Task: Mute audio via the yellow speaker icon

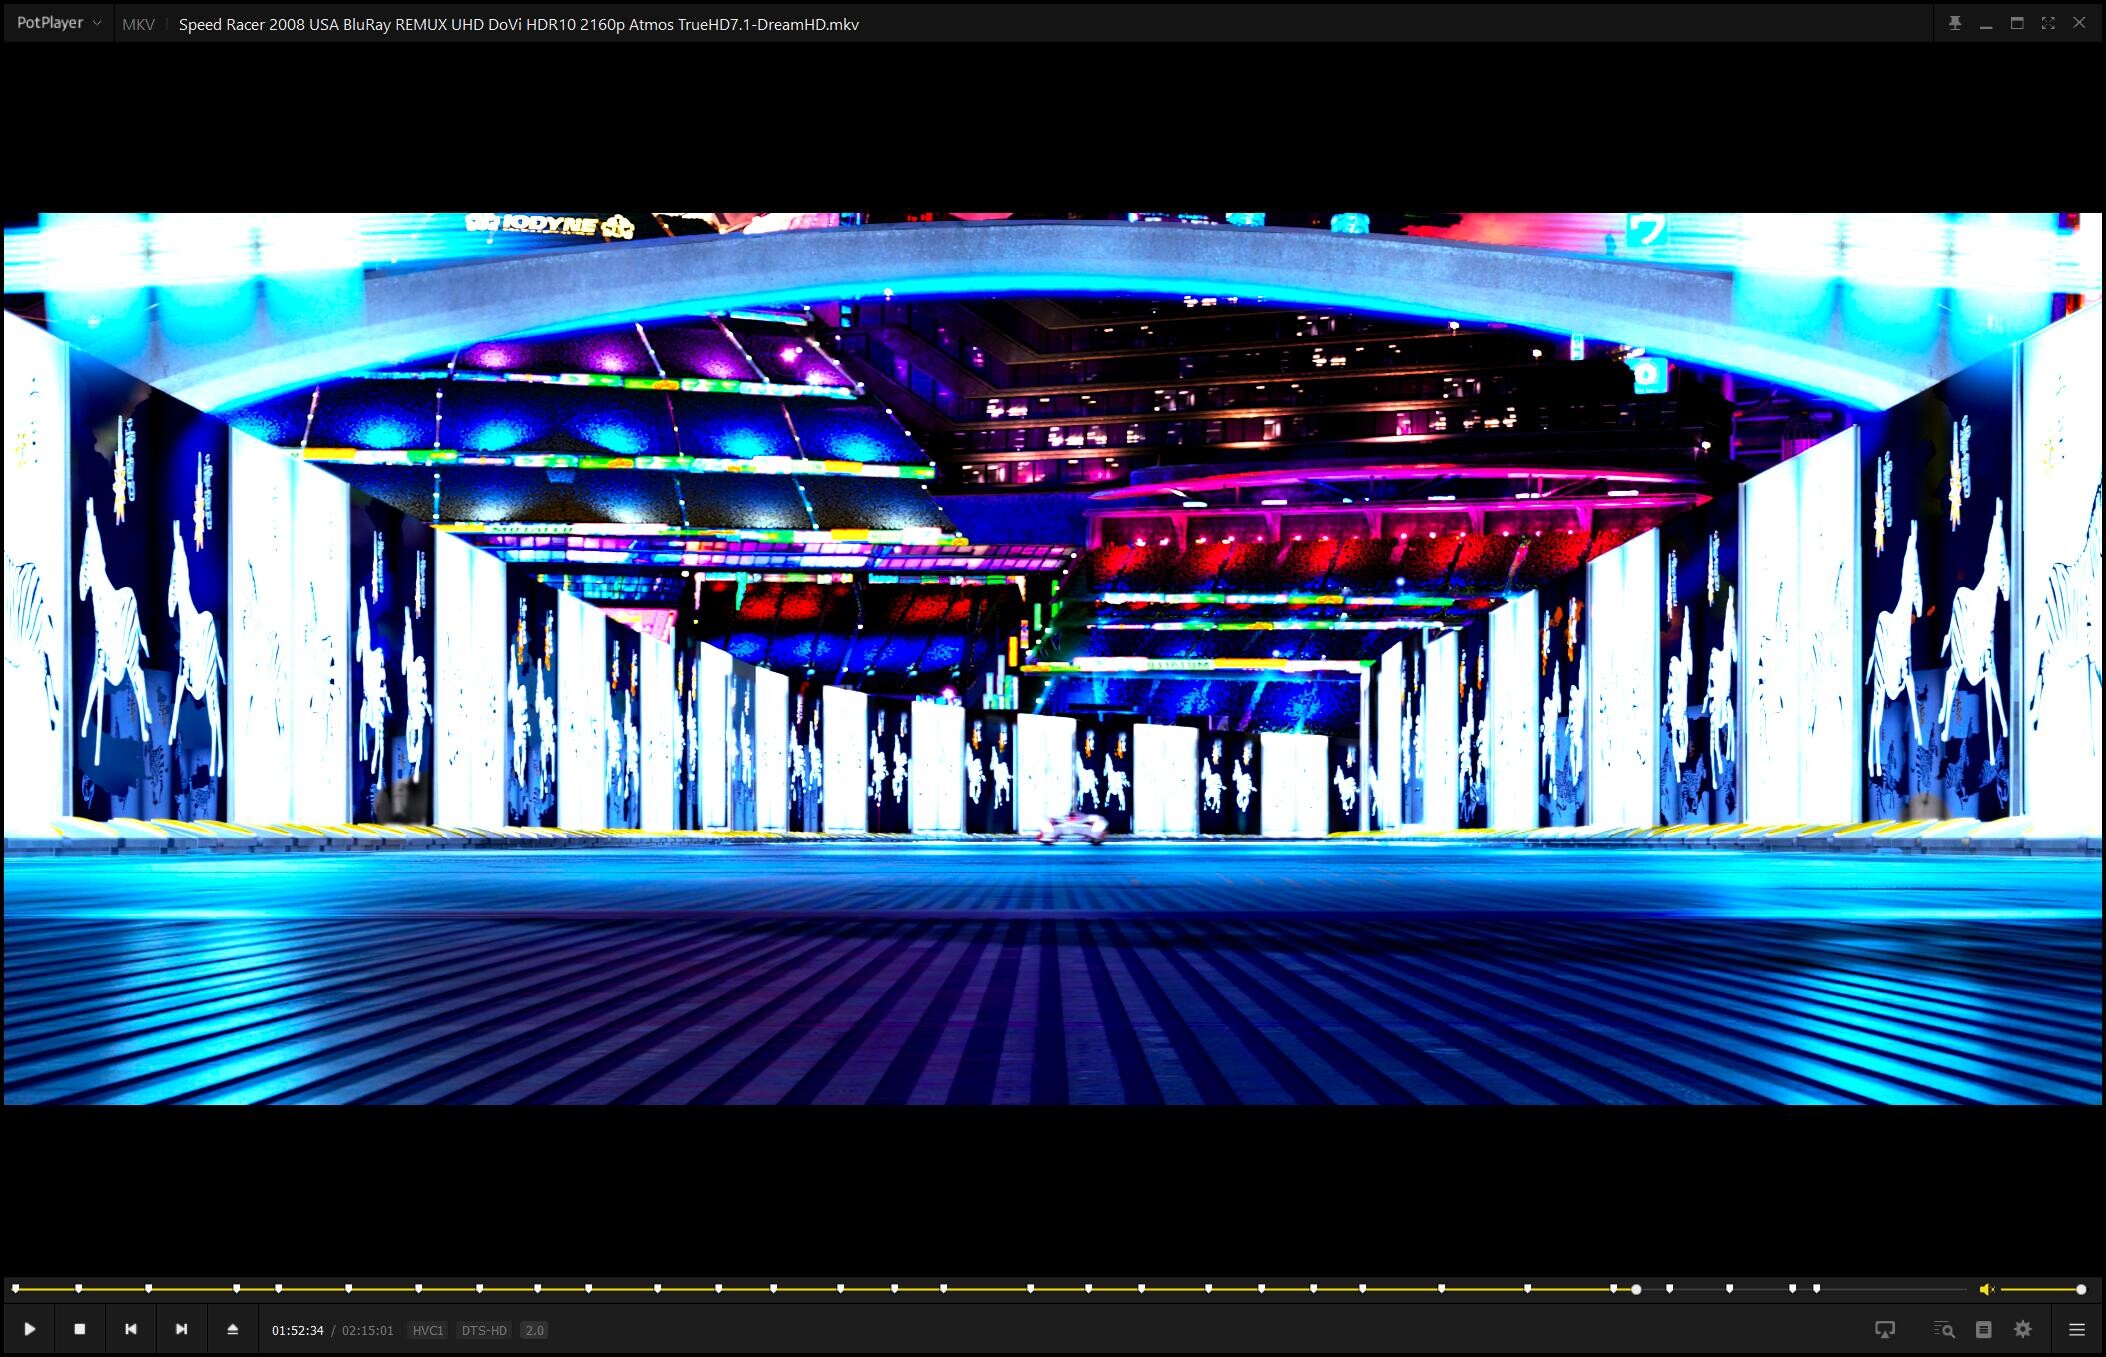Action: [x=1986, y=1289]
